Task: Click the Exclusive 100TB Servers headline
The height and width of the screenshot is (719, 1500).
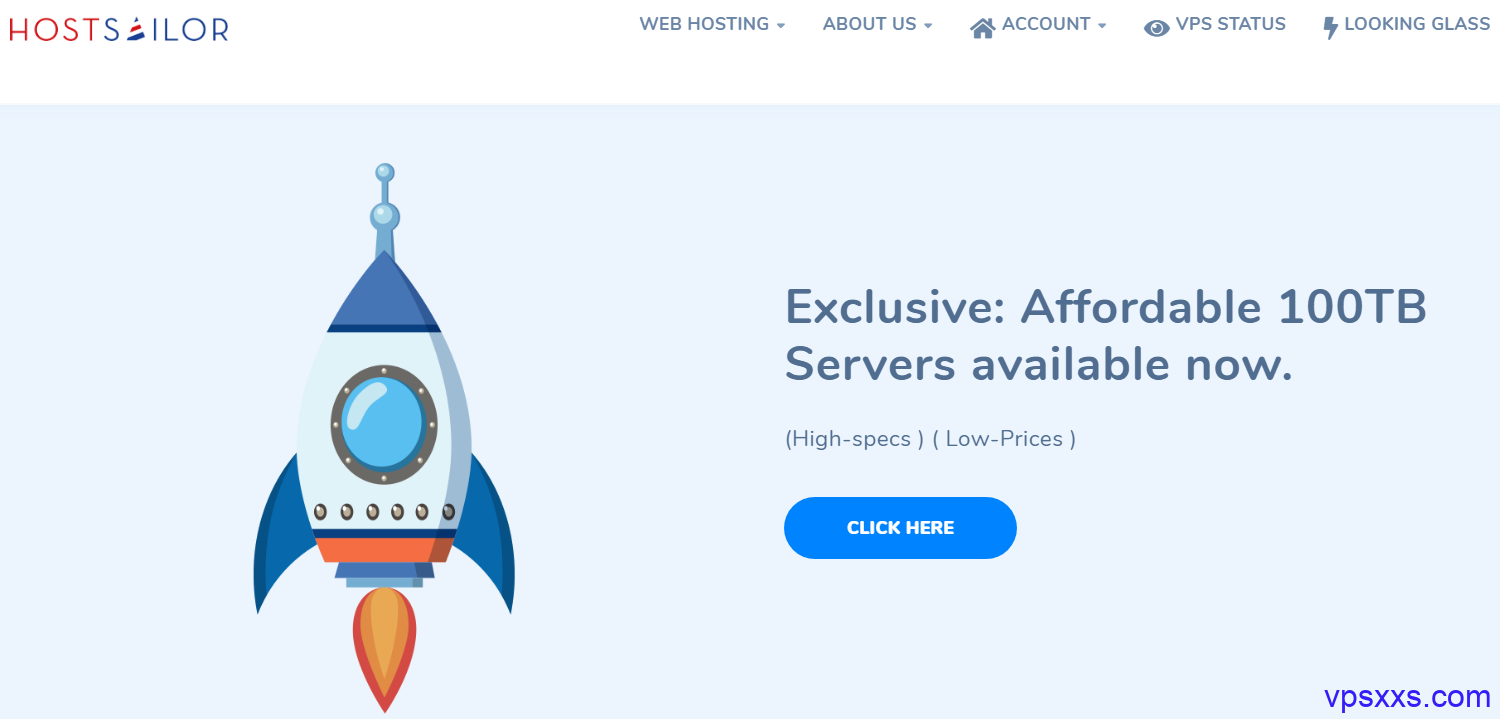Action: tap(1105, 335)
